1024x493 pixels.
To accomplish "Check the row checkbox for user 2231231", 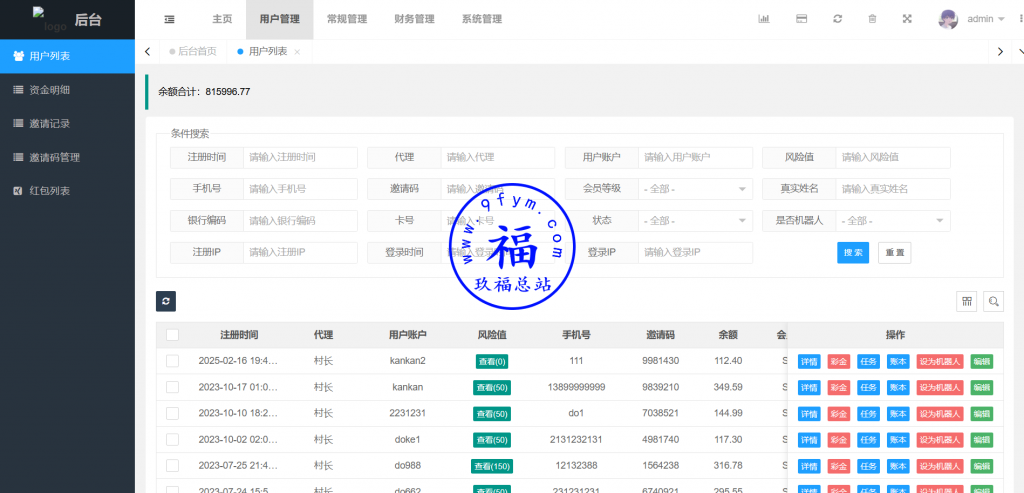I will (172, 413).
